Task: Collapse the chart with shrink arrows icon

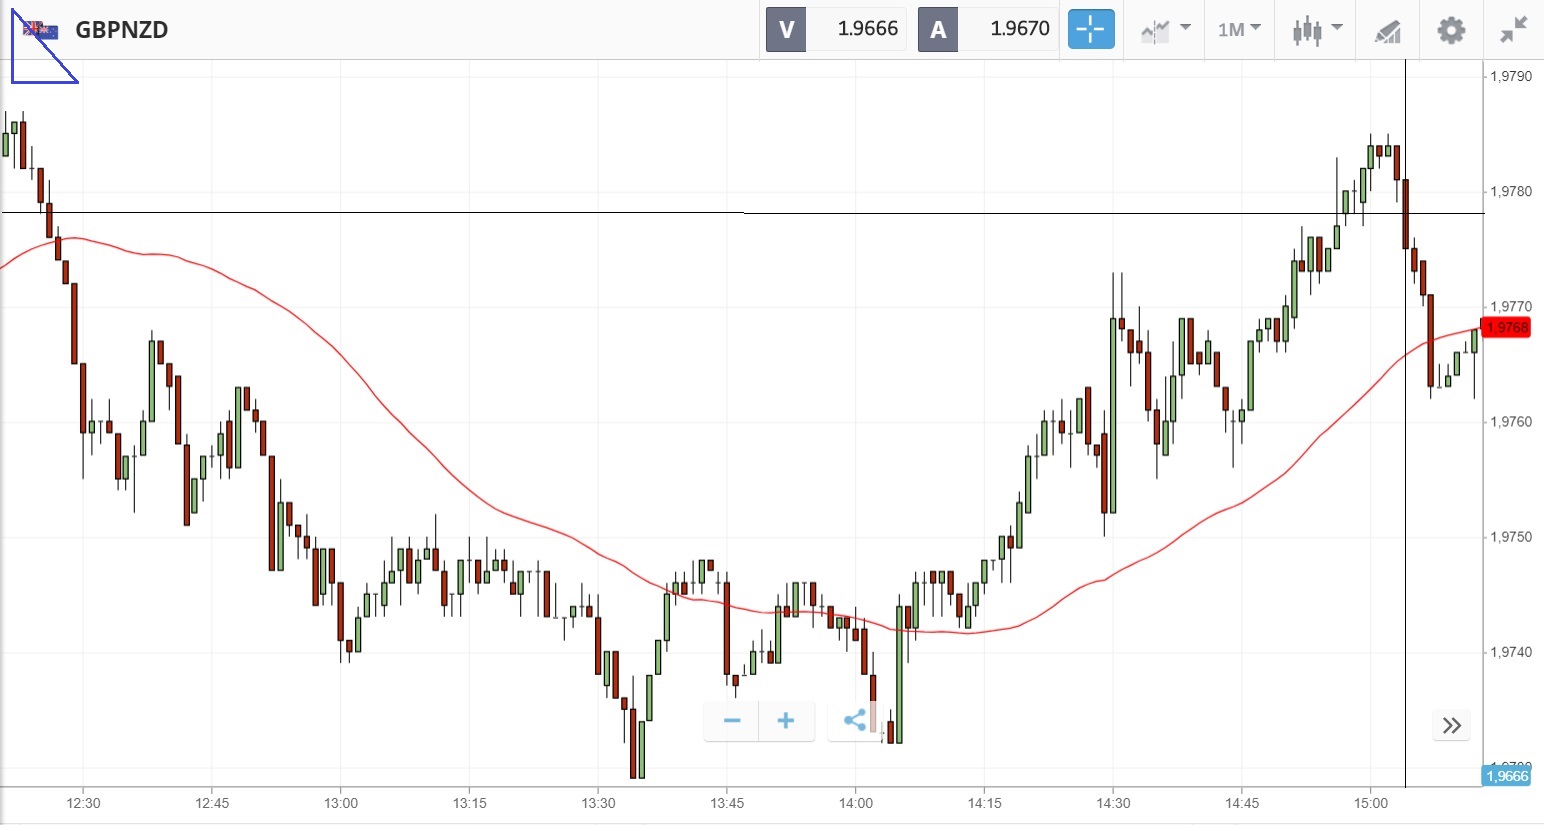Action: point(1514,30)
